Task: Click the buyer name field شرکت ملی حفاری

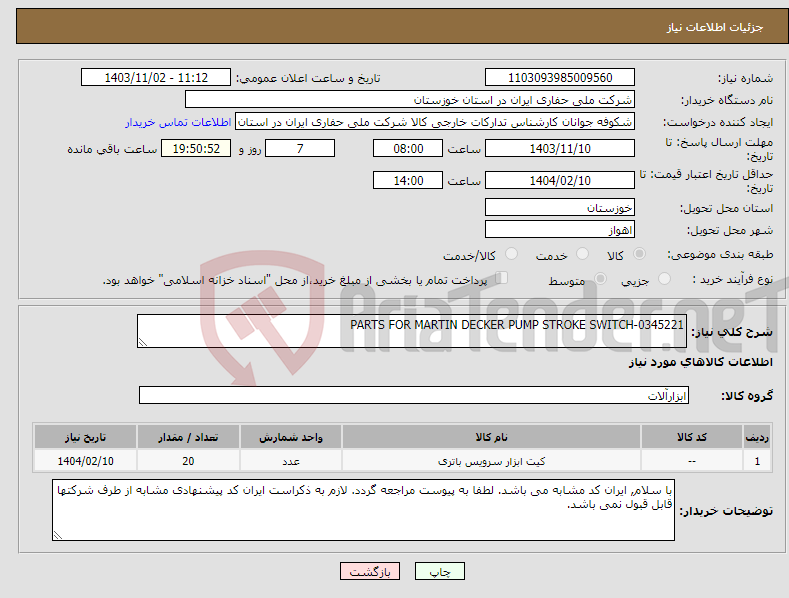Action: [410, 100]
